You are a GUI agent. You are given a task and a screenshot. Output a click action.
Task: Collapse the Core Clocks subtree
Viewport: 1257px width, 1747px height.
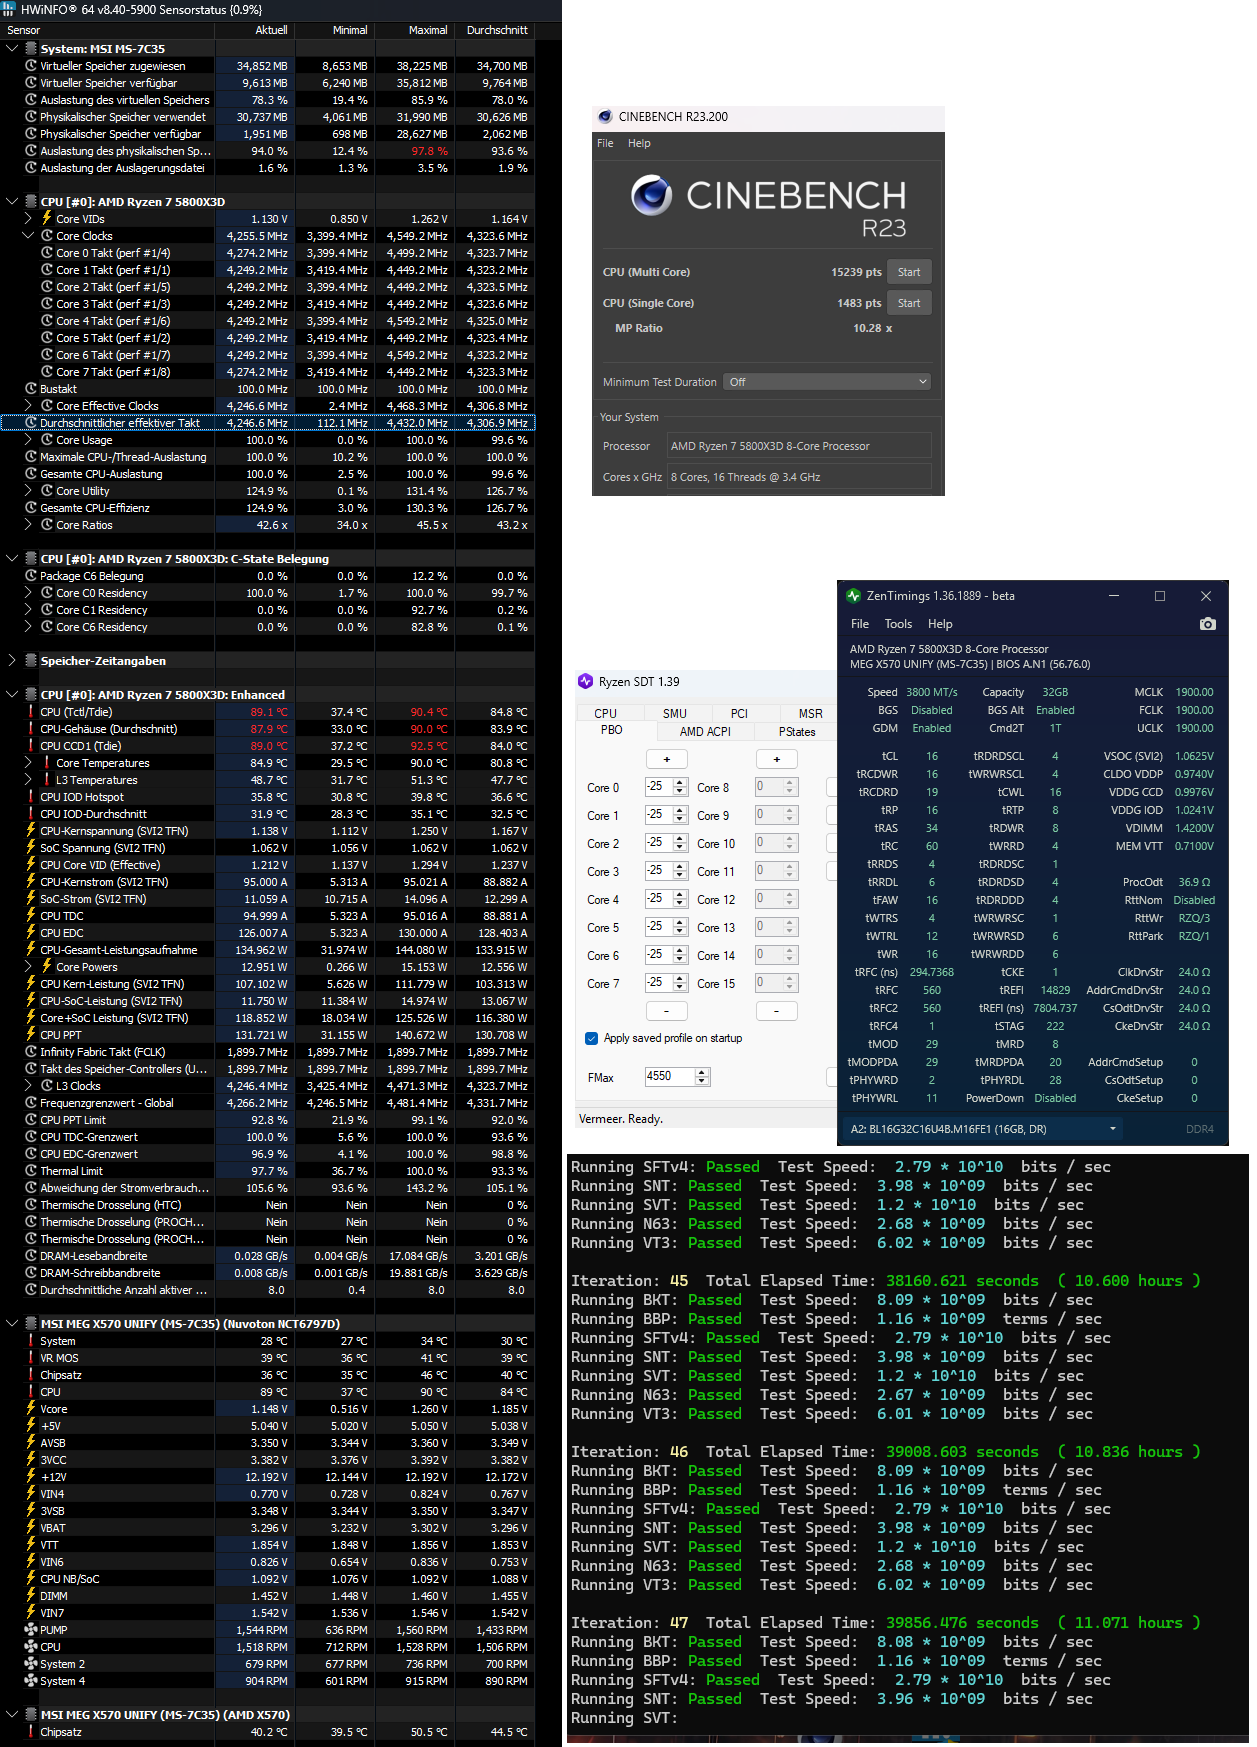coord(28,236)
